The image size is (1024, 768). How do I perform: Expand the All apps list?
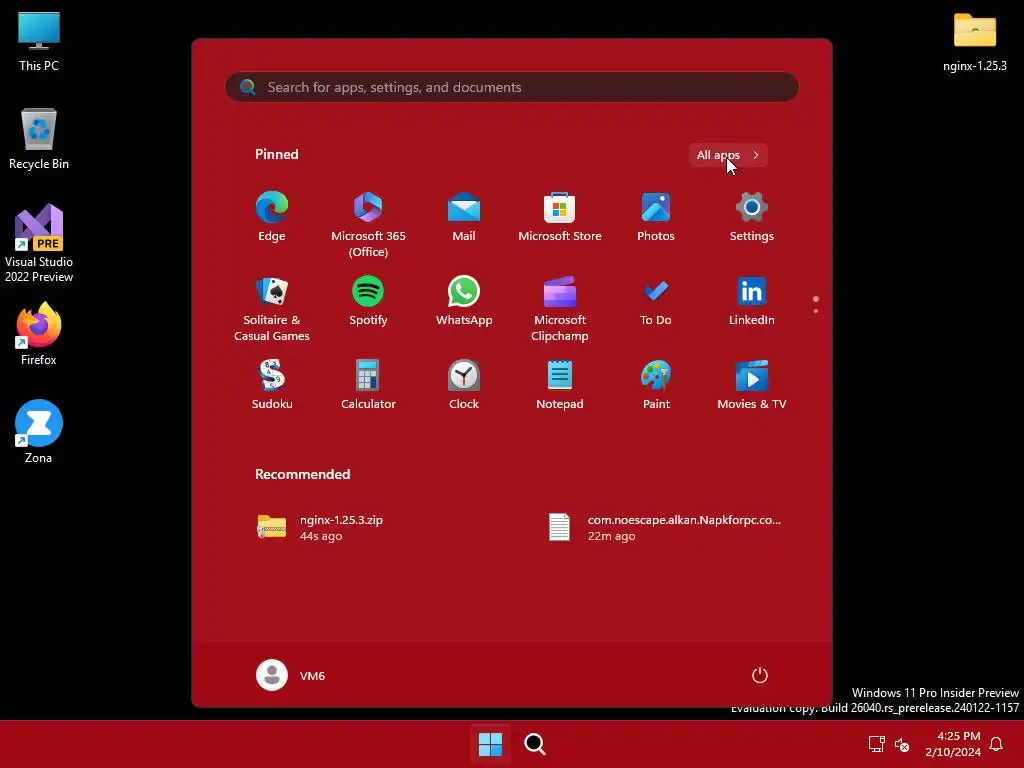click(728, 155)
